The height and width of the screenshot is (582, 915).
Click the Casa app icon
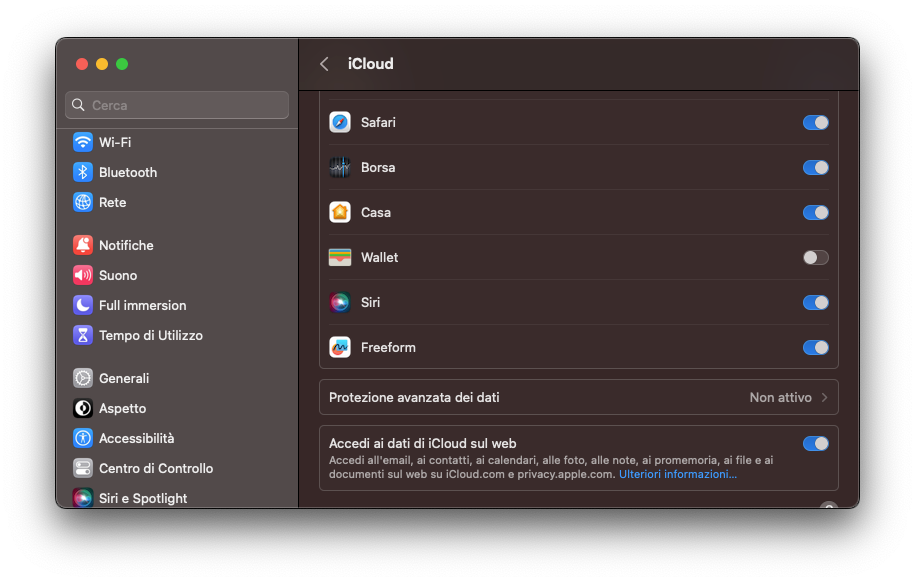point(340,212)
